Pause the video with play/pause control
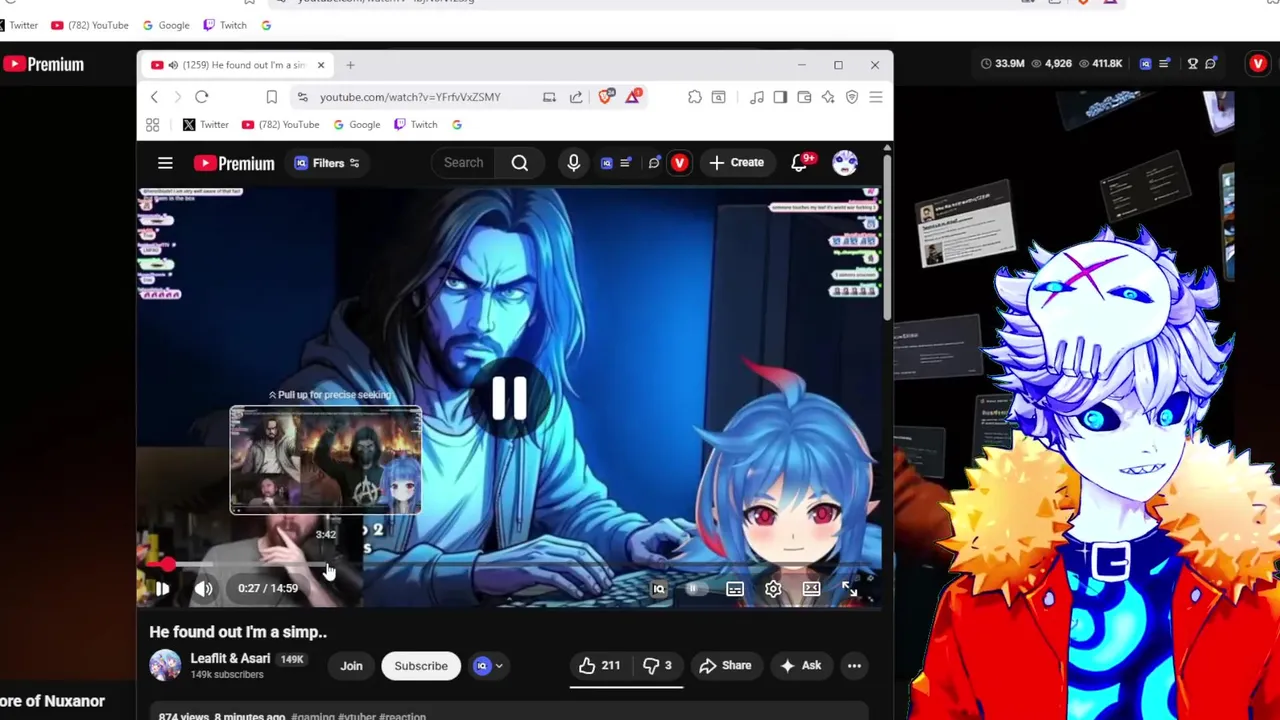Screen dimensions: 1280x720 pos(162,589)
